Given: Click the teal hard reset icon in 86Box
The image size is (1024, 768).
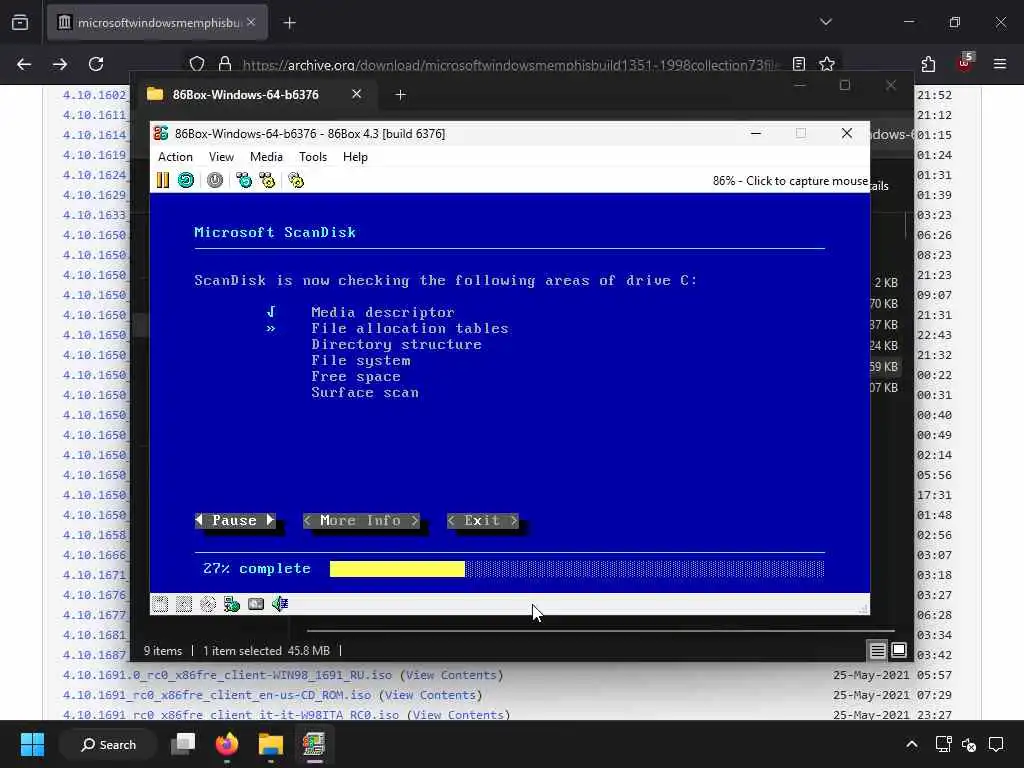Looking at the screenshot, I should click(186, 180).
